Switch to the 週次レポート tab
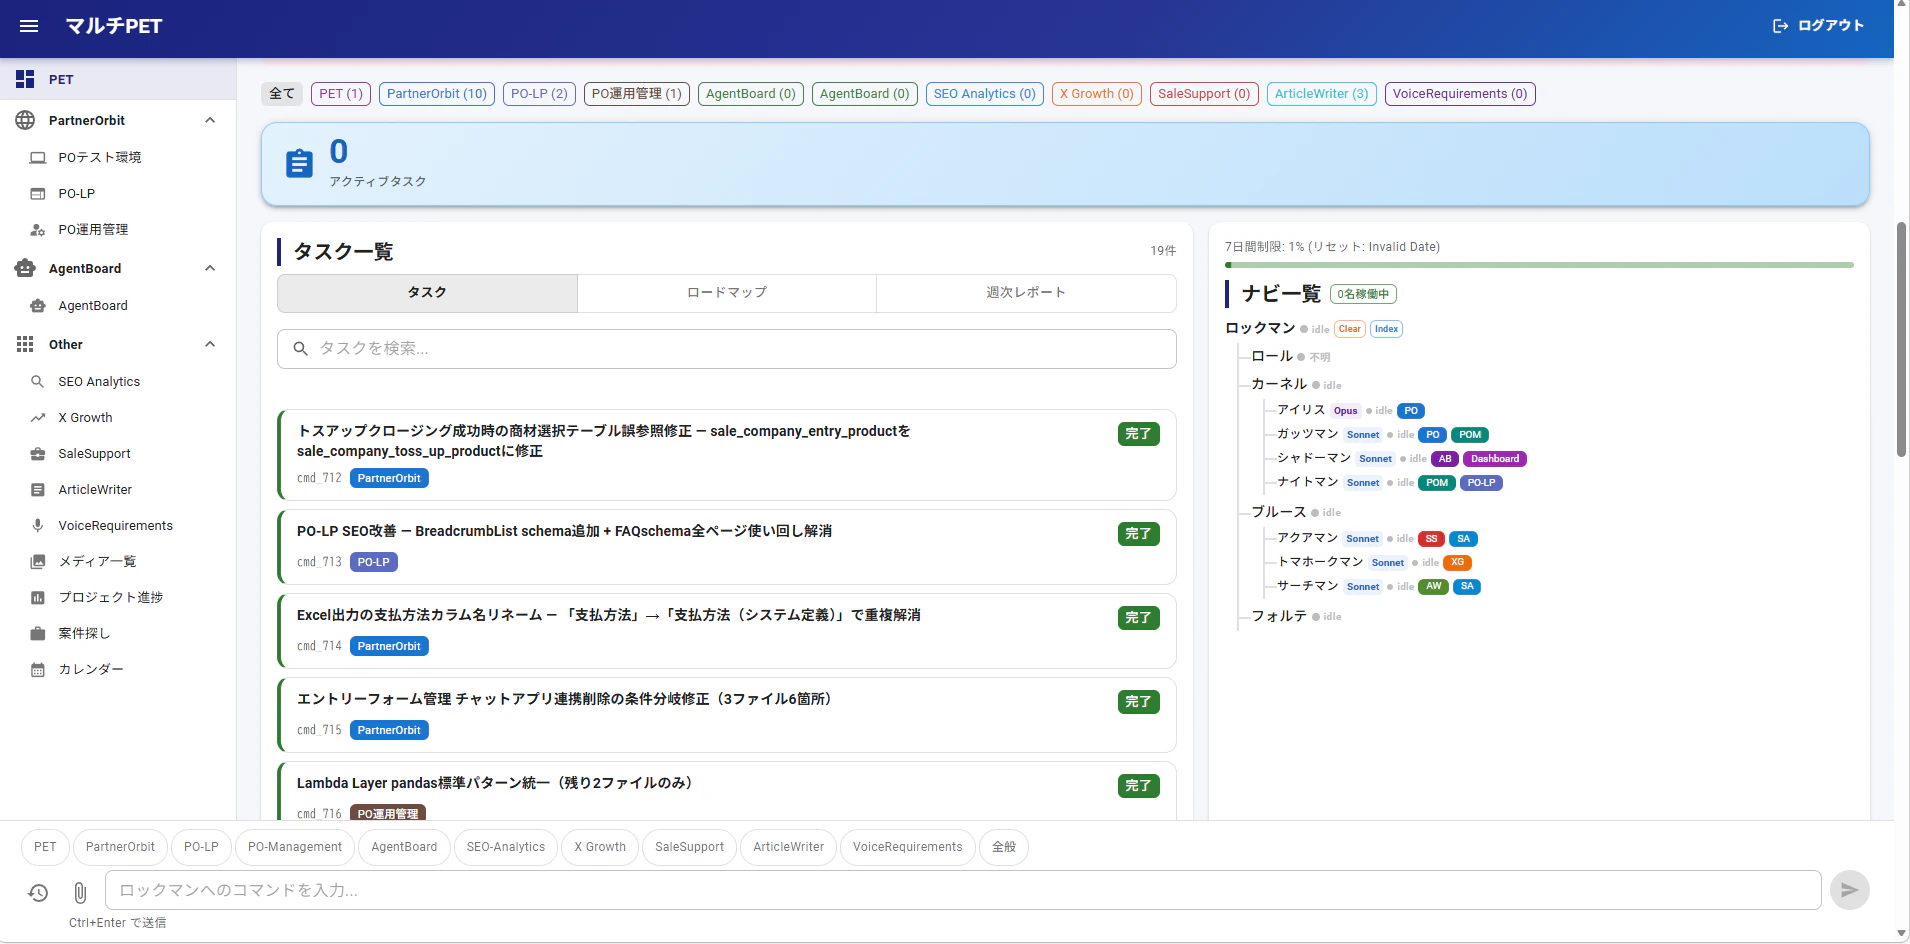 pos(1025,292)
